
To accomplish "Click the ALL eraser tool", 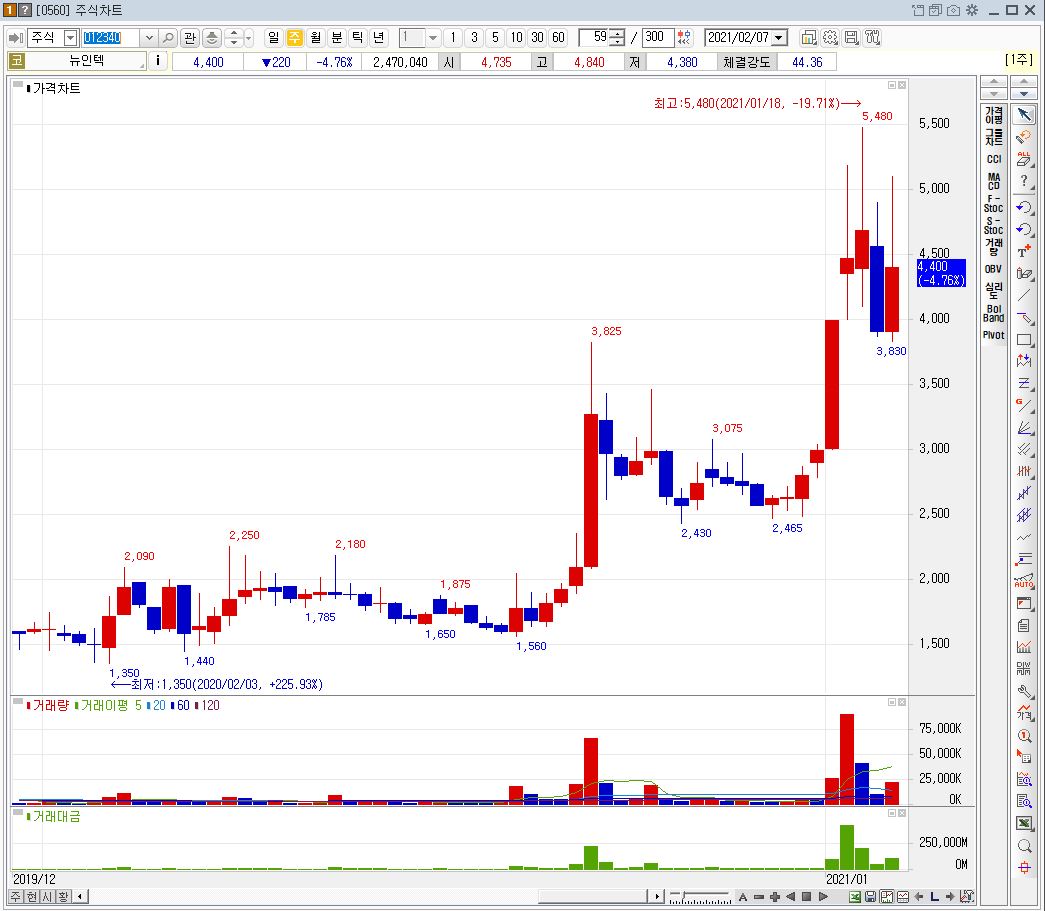I will (1024, 159).
